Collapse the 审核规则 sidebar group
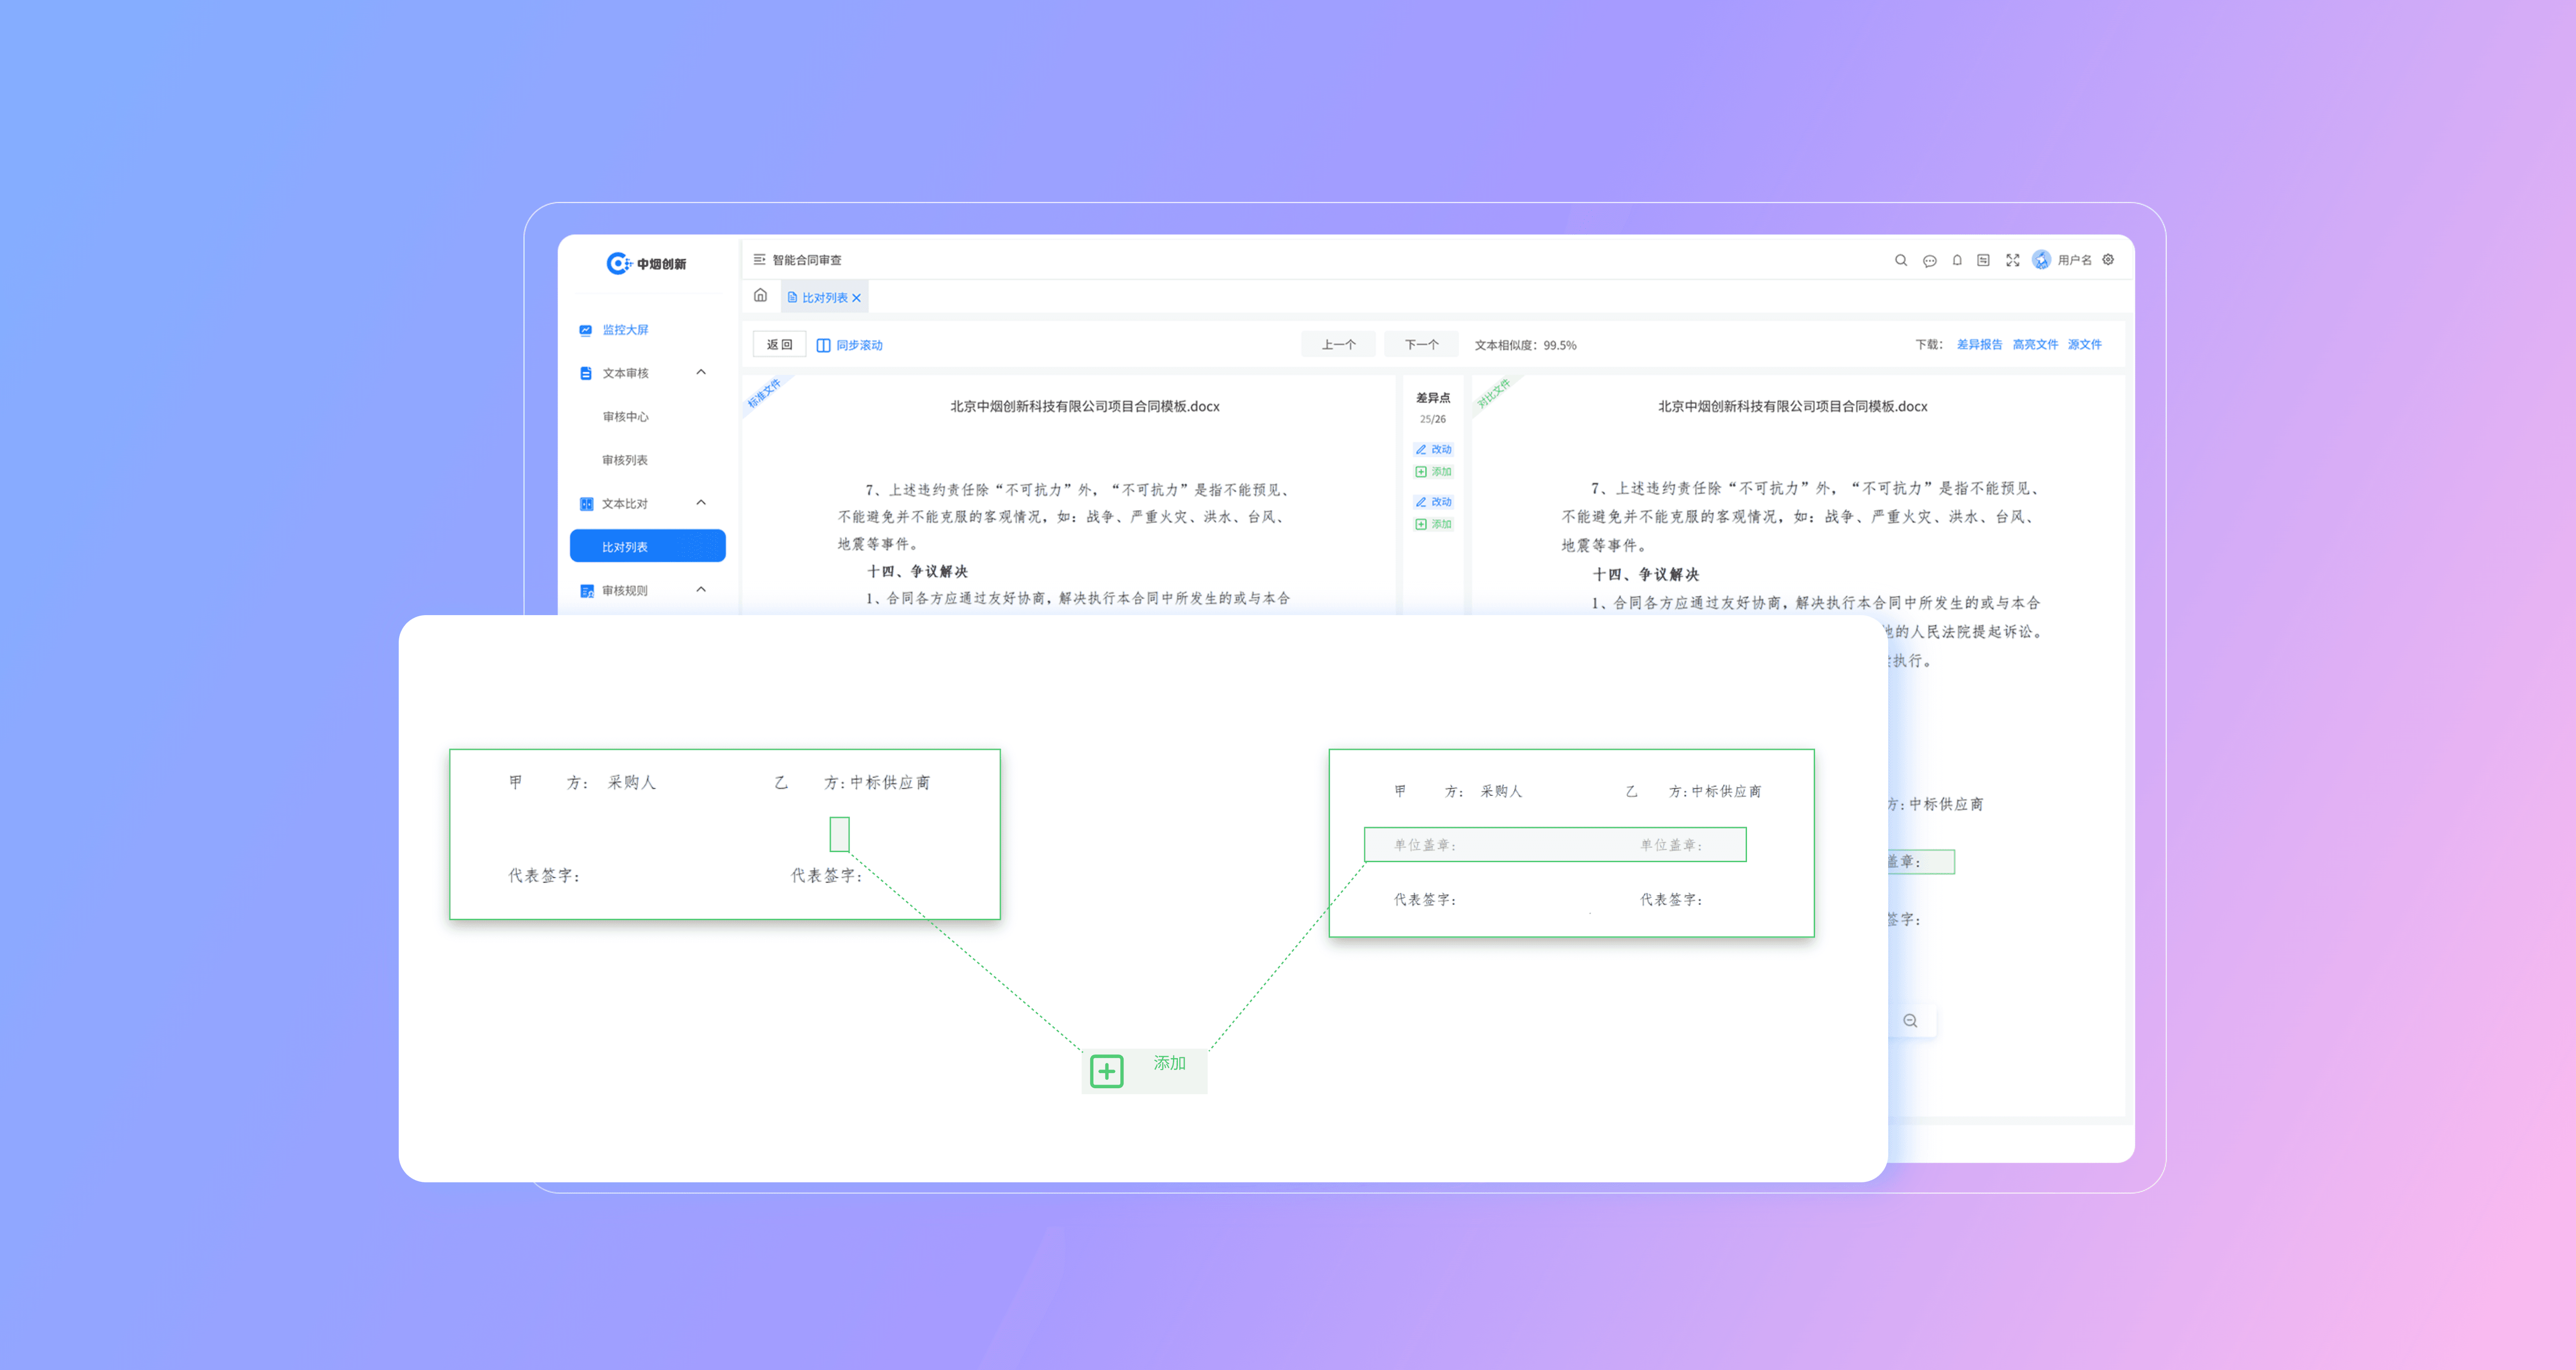This screenshot has width=2576, height=1370. pyautogui.click(x=701, y=590)
